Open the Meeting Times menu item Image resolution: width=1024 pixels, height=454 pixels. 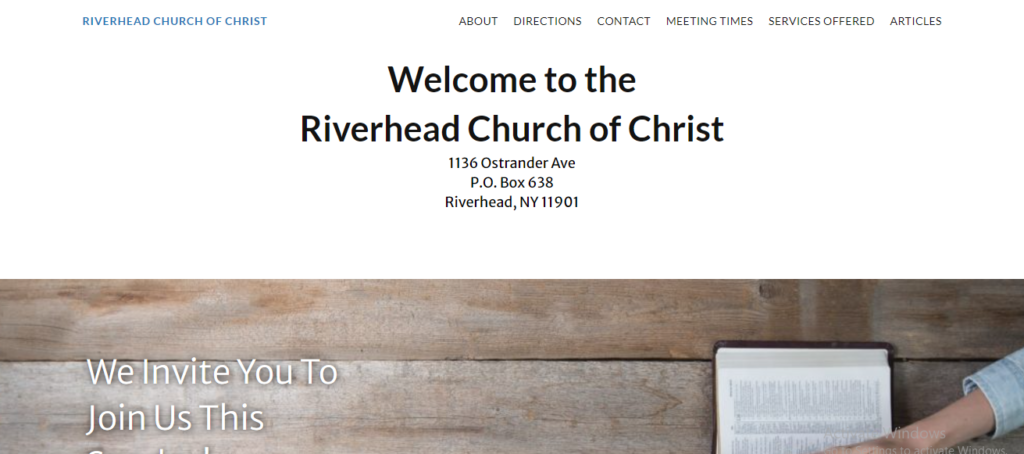point(709,21)
